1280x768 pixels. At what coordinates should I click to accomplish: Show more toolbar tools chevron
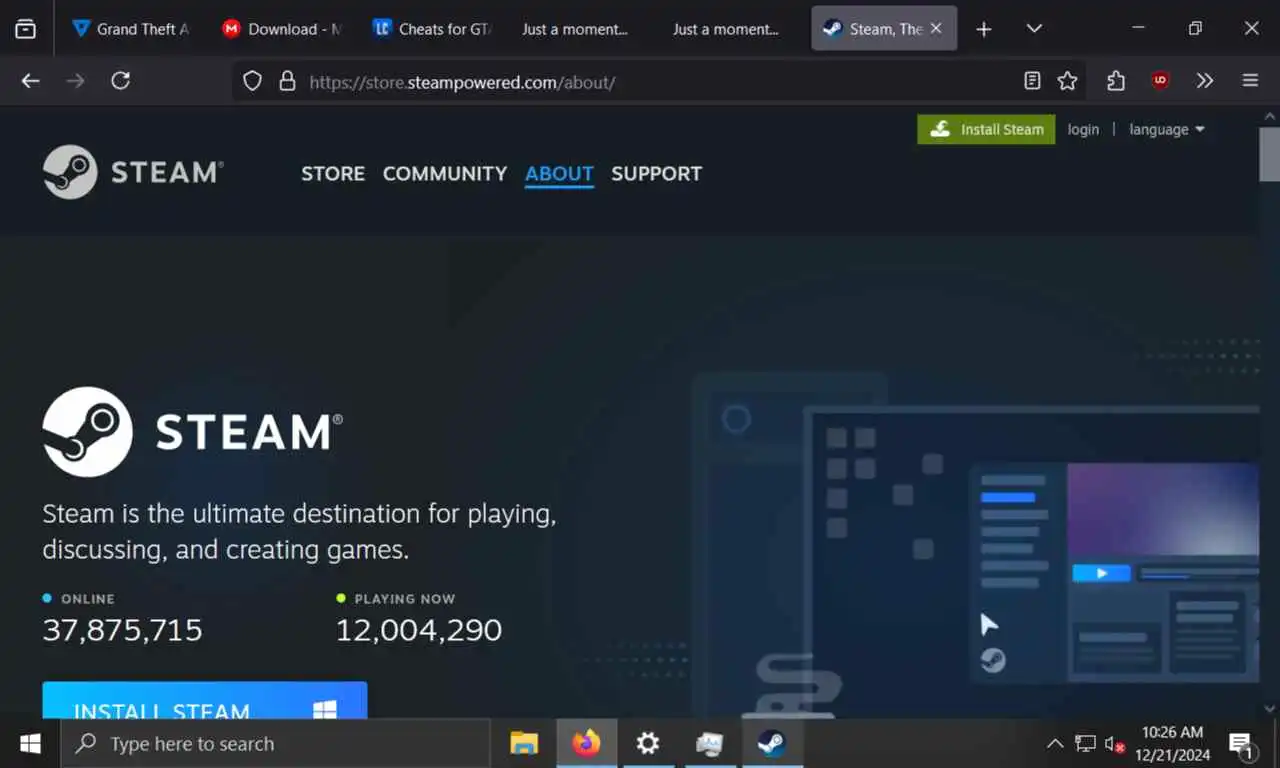tap(1205, 82)
